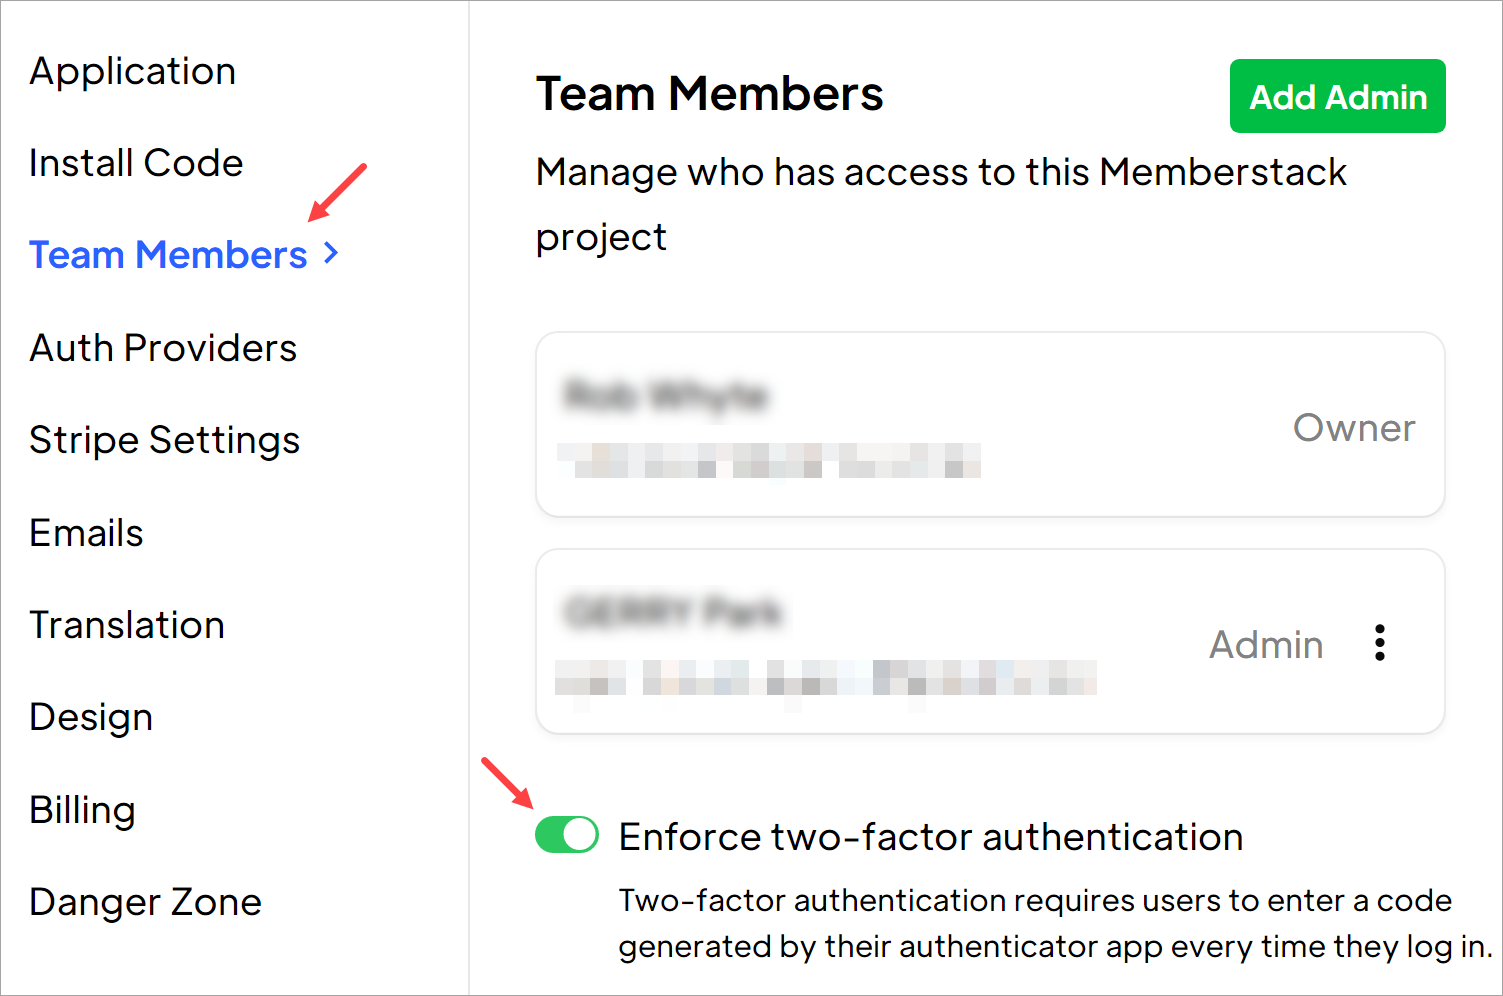
Task: Navigate to Stripe Settings
Action: pos(164,440)
